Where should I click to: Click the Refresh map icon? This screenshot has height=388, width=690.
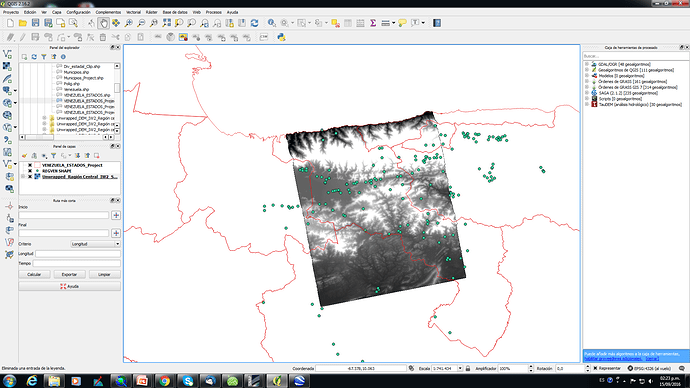(254, 23)
